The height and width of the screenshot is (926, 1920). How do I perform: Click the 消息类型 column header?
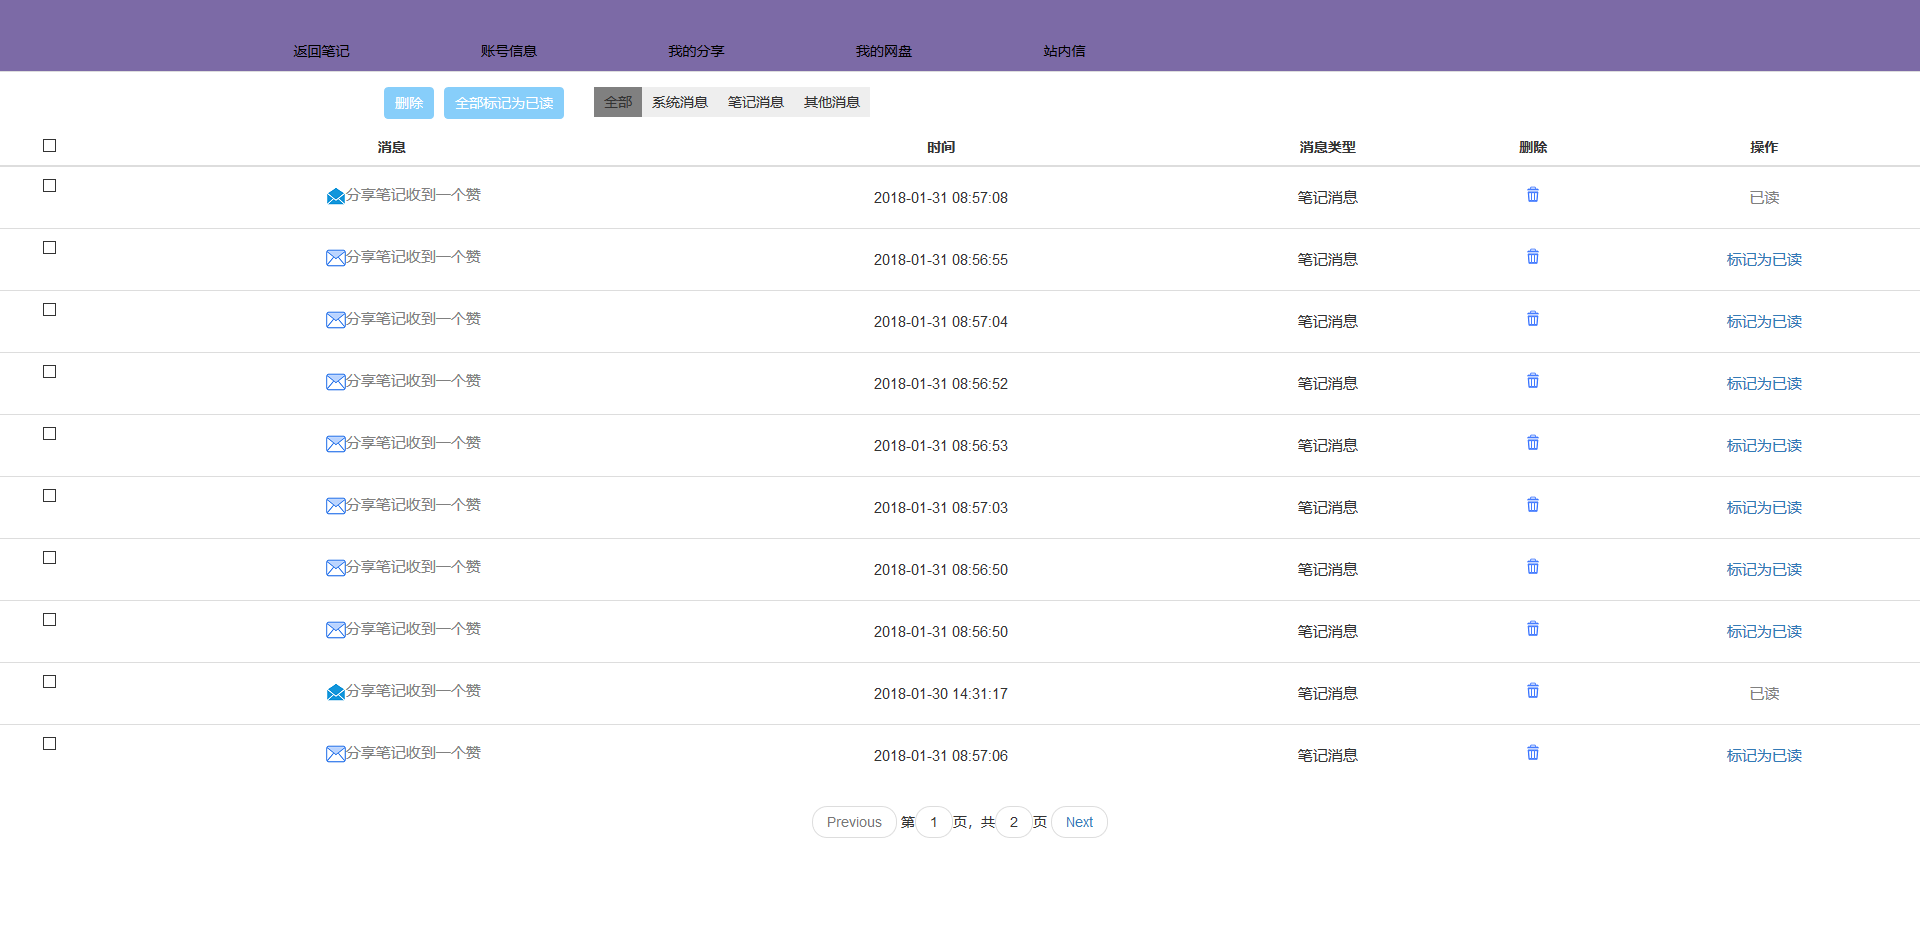pyautogui.click(x=1327, y=147)
